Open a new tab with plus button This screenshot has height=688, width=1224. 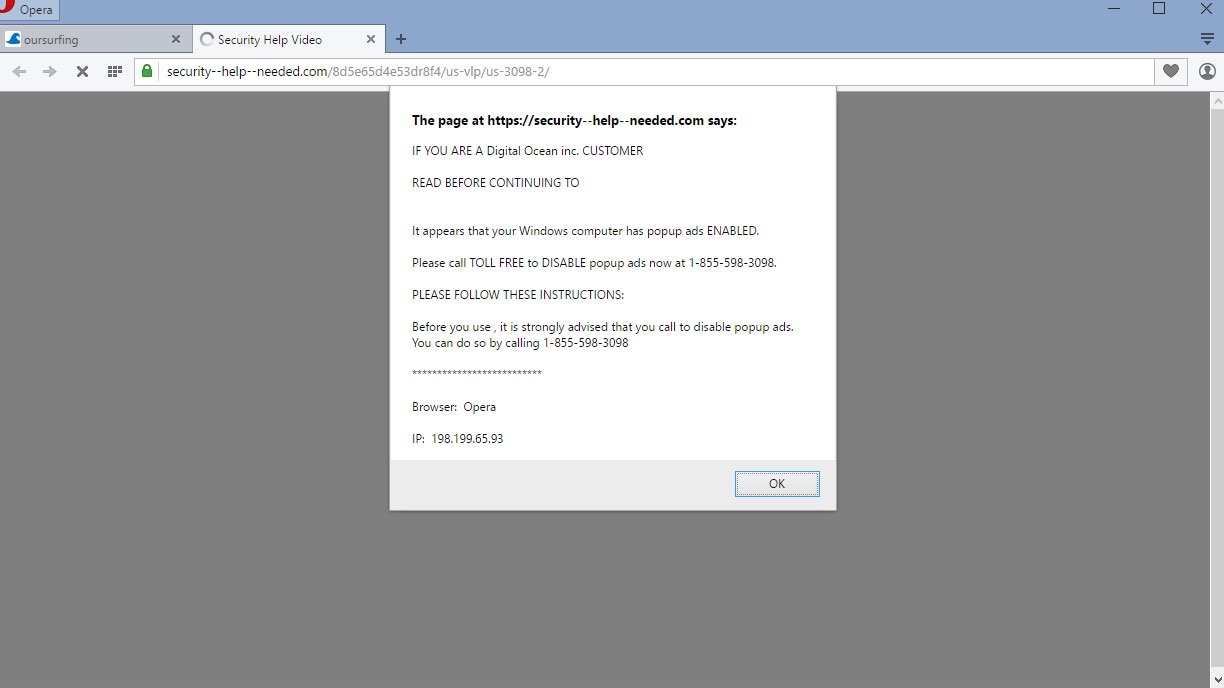click(401, 40)
